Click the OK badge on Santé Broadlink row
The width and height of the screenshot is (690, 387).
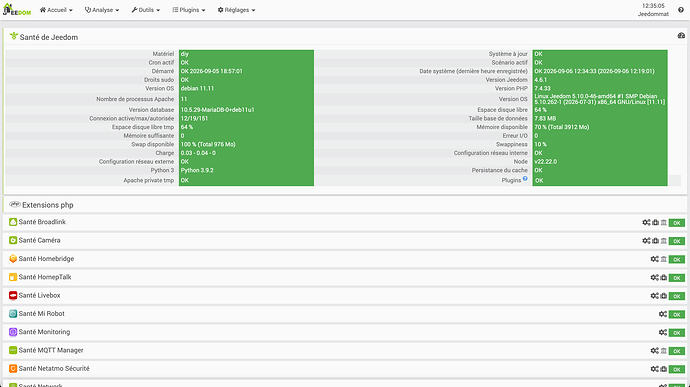click(677, 223)
